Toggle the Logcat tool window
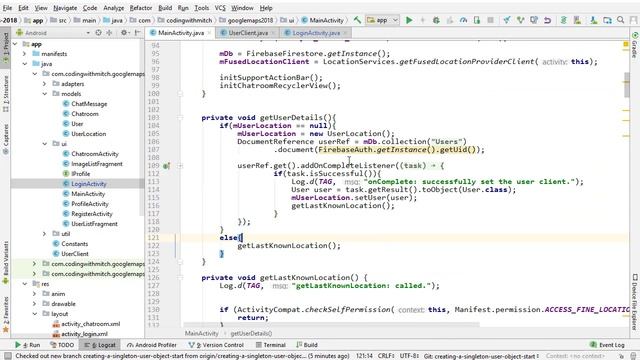Screen dimensions: 640x360 pyautogui.click(x=100, y=345)
